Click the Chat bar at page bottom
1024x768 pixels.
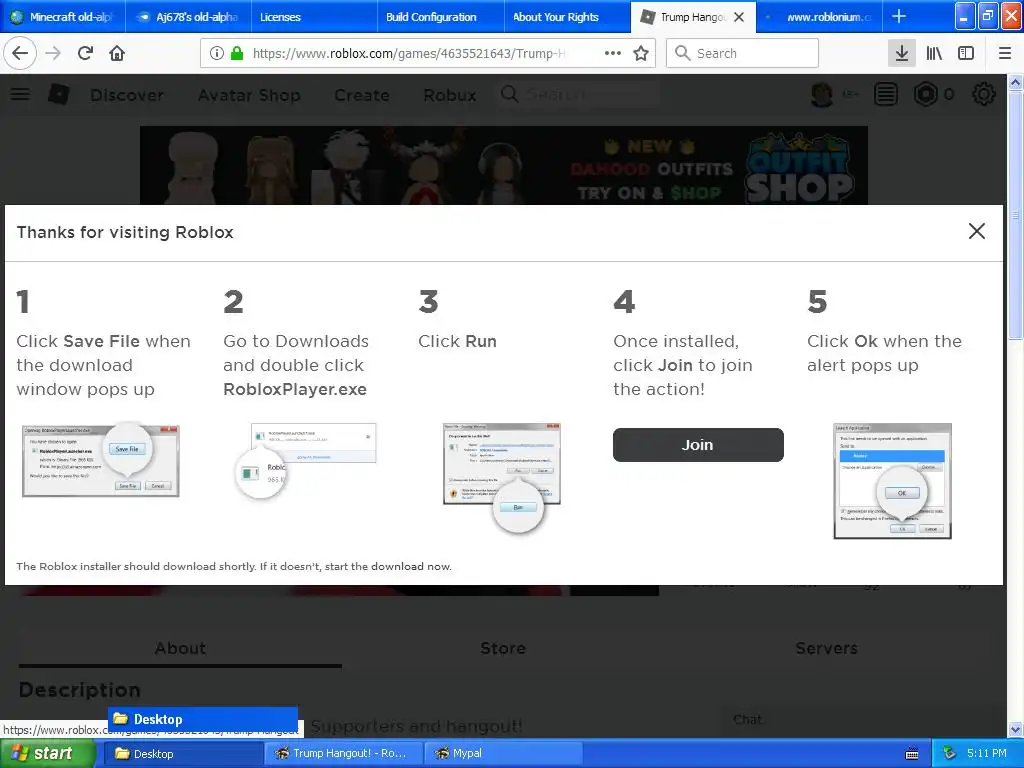click(862, 720)
